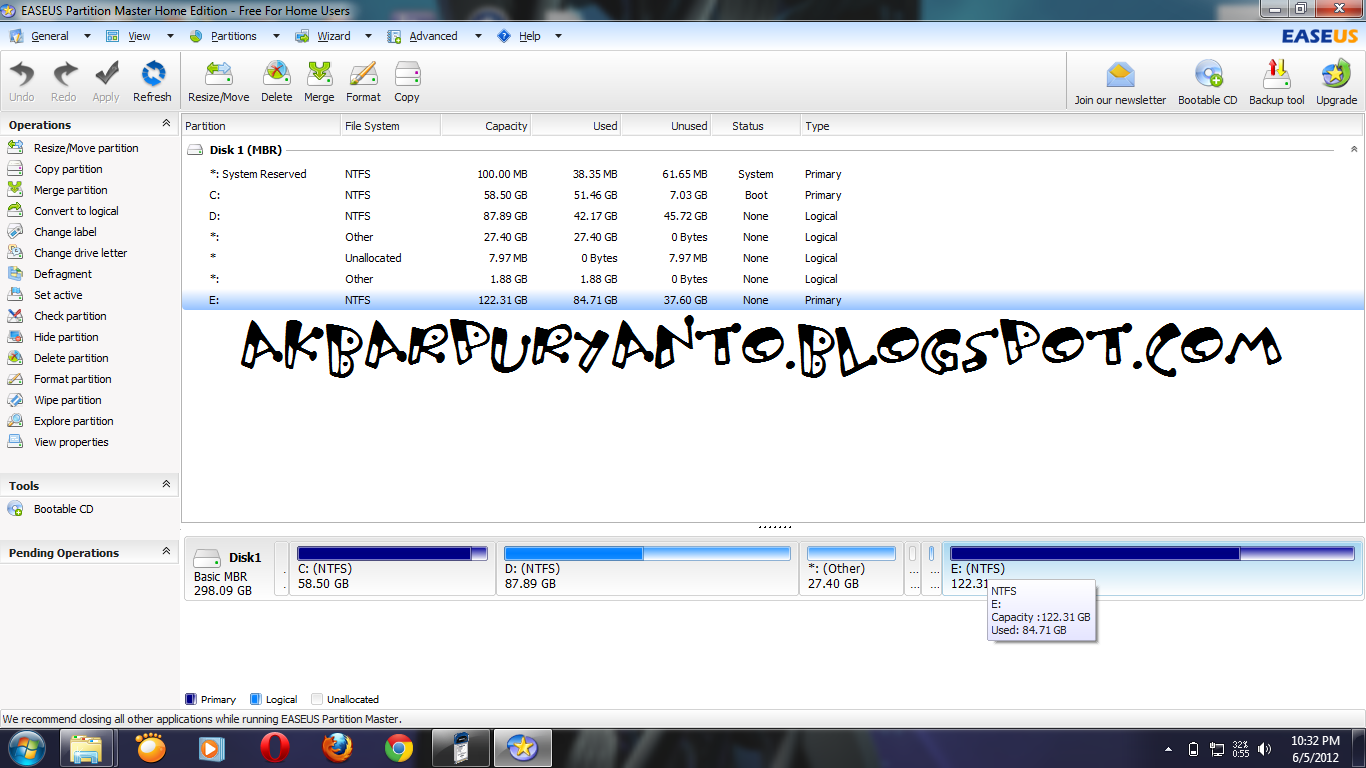Click the Upgrade star button
1366x768 pixels.
click(x=1336, y=80)
